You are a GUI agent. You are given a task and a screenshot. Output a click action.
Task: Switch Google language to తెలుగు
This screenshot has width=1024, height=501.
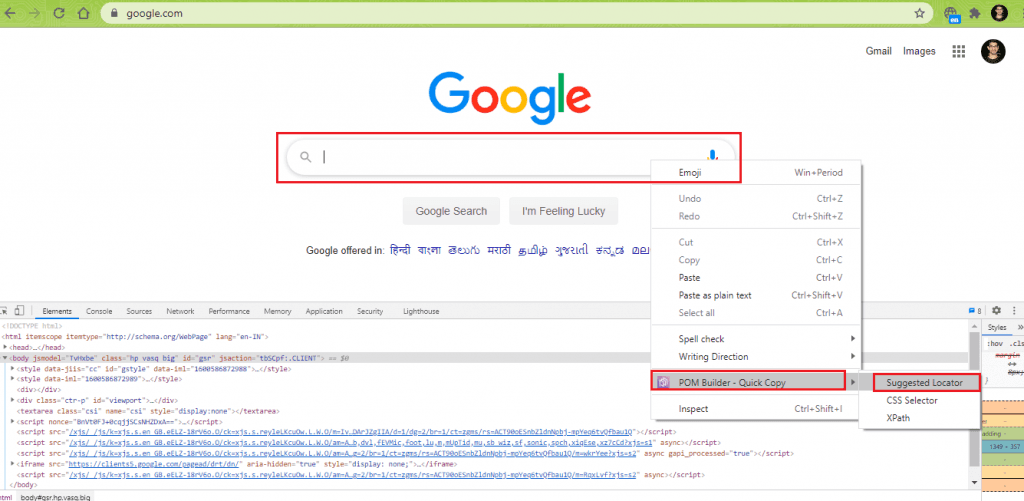(x=464, y=250)
